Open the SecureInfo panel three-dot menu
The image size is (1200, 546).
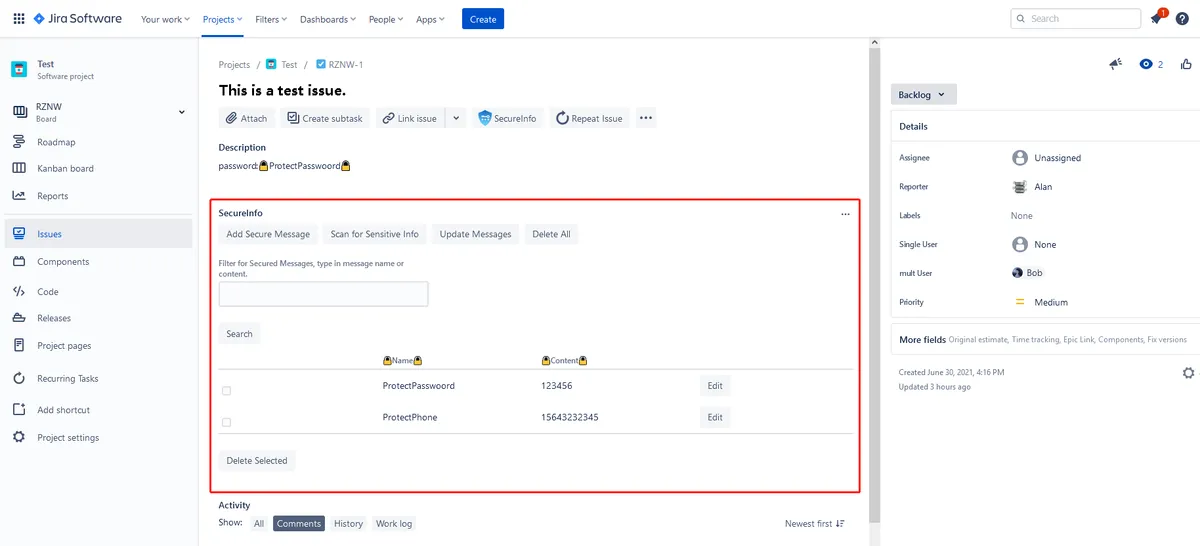(845, 214)
